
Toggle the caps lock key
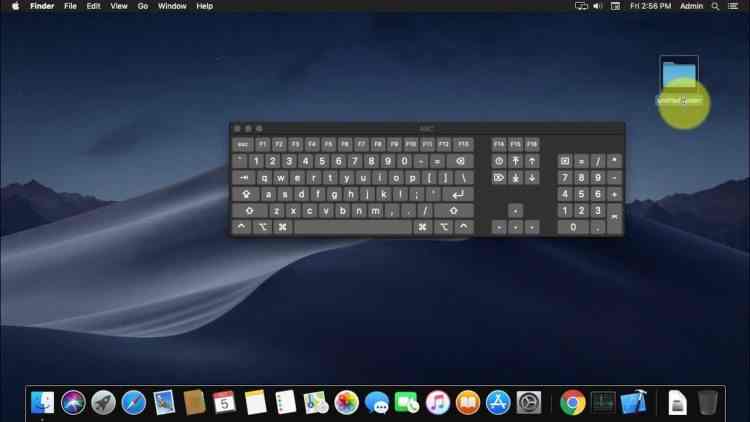(246, 194)
